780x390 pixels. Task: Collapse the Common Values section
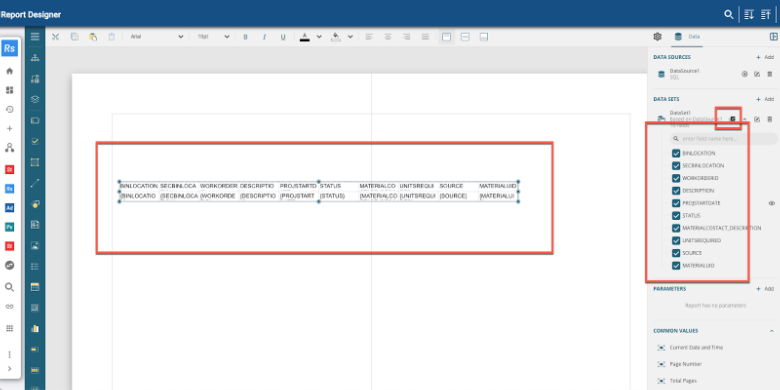tap(772, 331)
